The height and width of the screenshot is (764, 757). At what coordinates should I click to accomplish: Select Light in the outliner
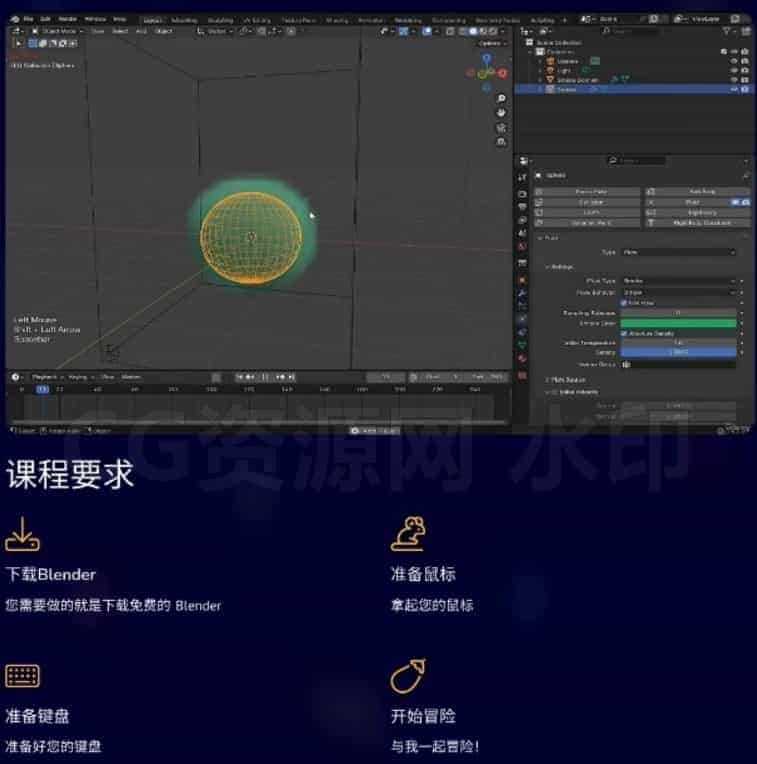564,71
